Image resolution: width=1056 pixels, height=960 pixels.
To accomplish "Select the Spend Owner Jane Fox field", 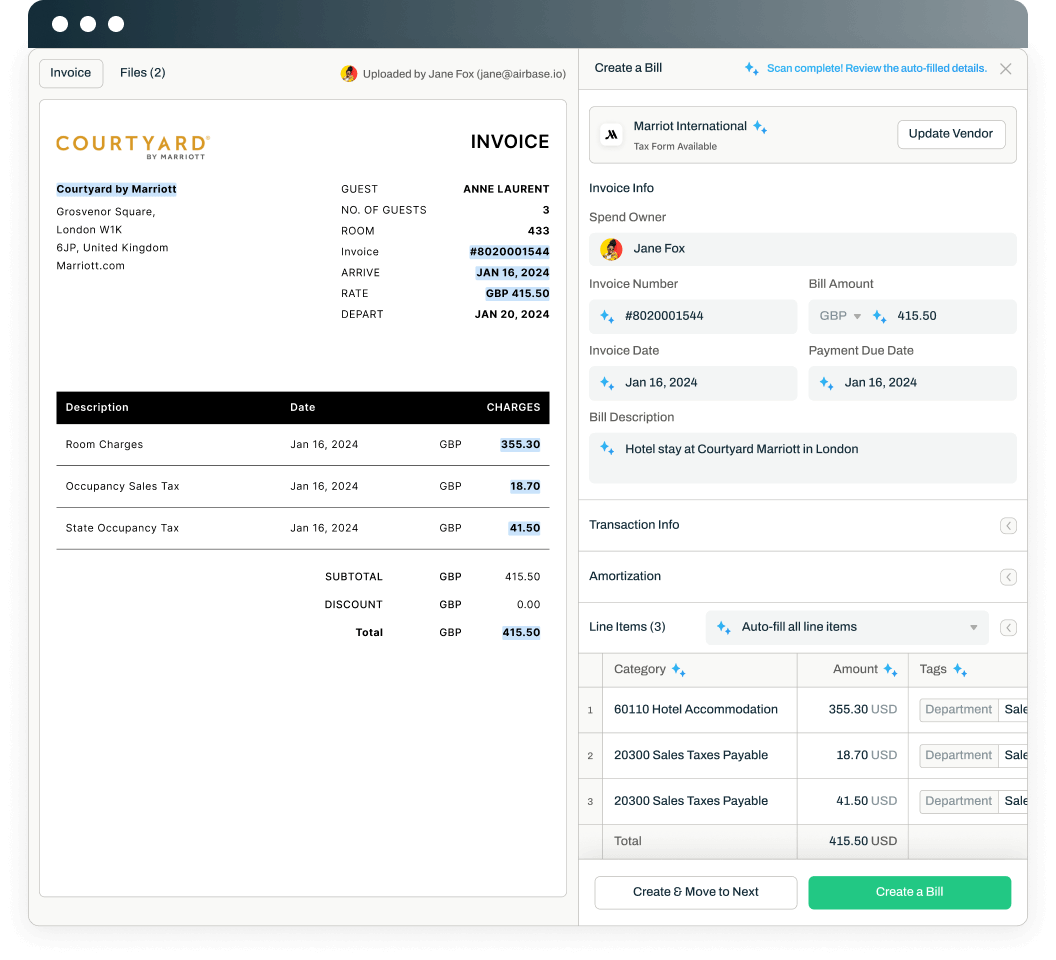I will point(802,249).
